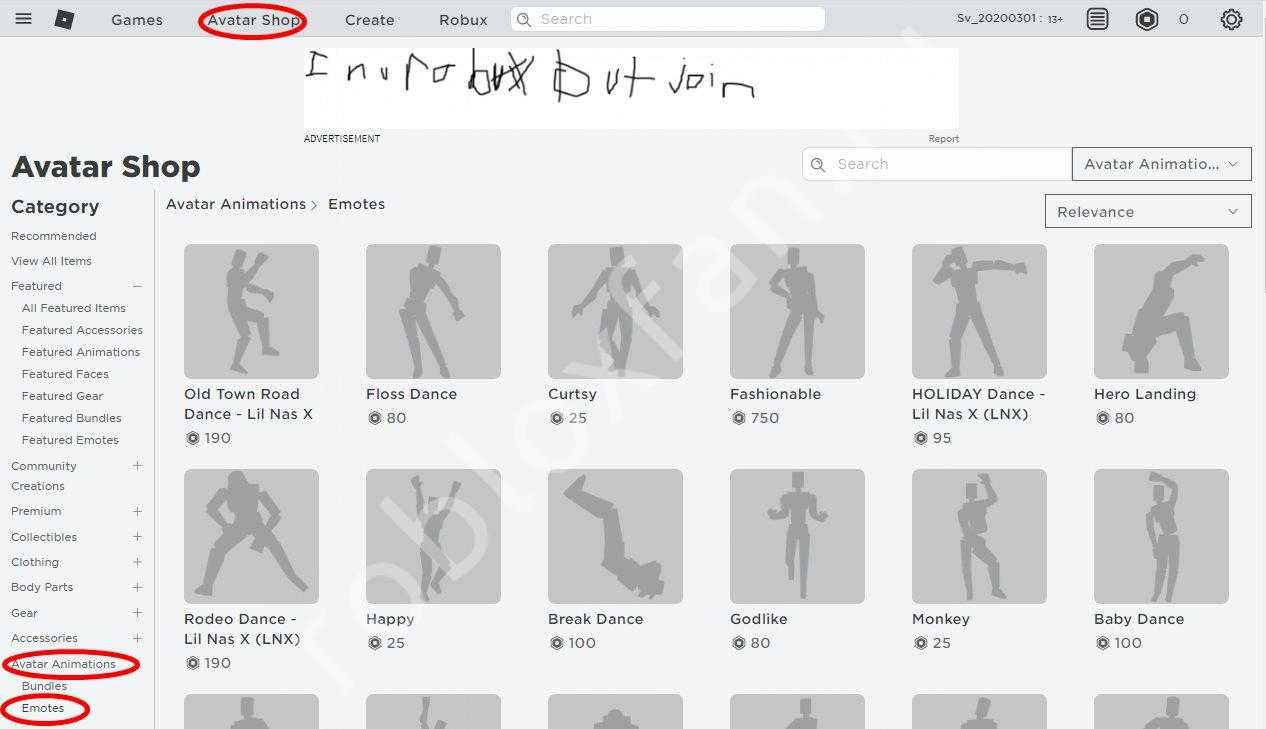The width and height of the screenshot is (1266, 729).
Task: Open the Curtsy emote thumbnail
Action: [615, 311]
